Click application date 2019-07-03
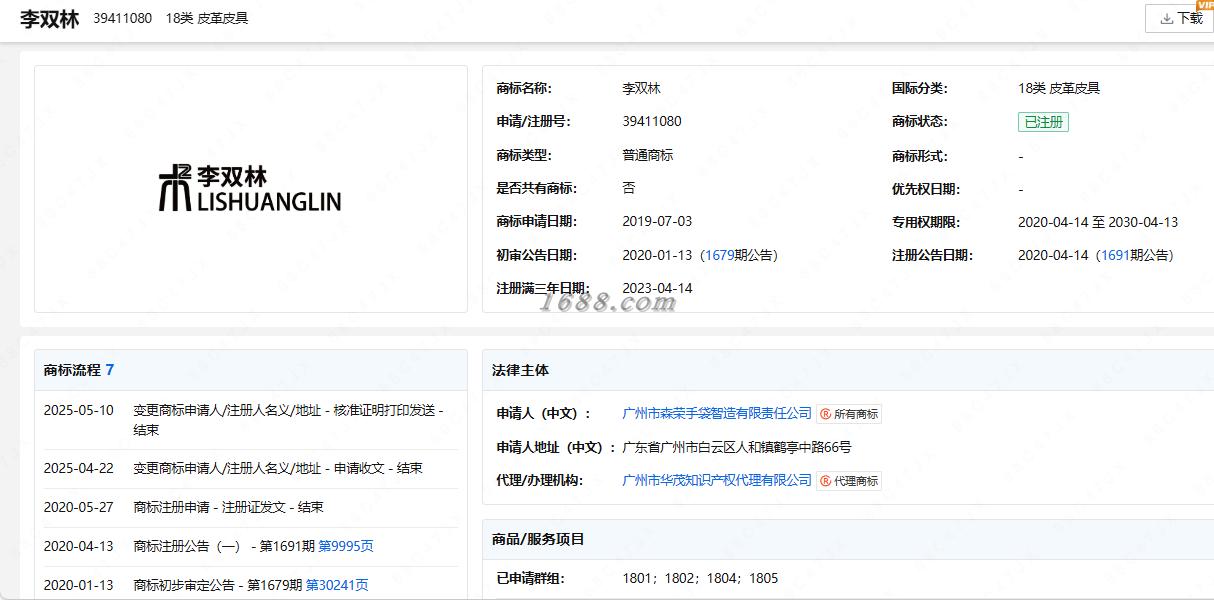Viewport: 1214px width, 600px height. [657, 221]
